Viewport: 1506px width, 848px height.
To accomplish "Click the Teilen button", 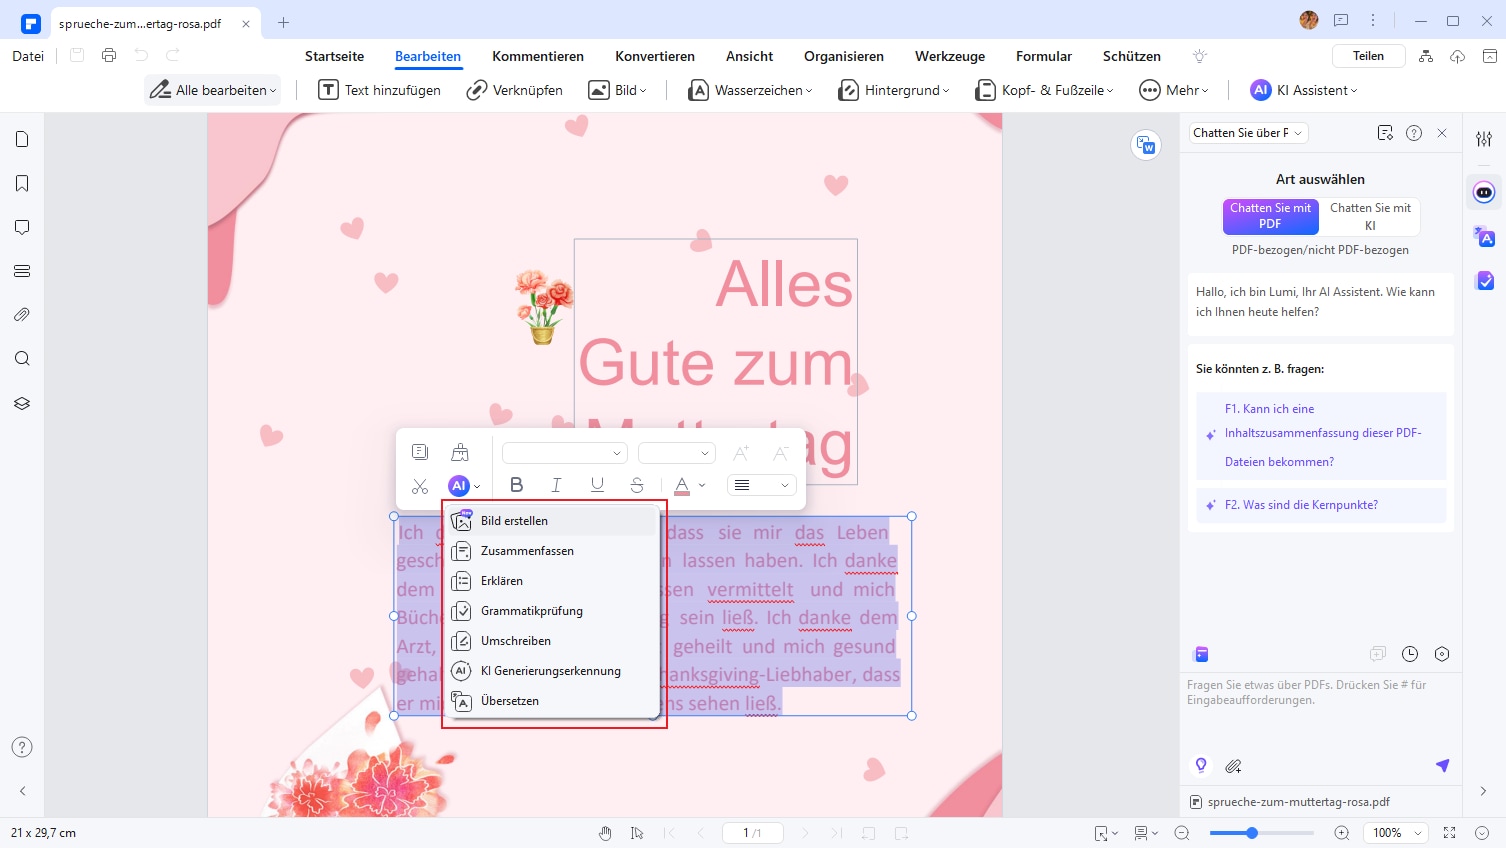I will (1368, 56).
